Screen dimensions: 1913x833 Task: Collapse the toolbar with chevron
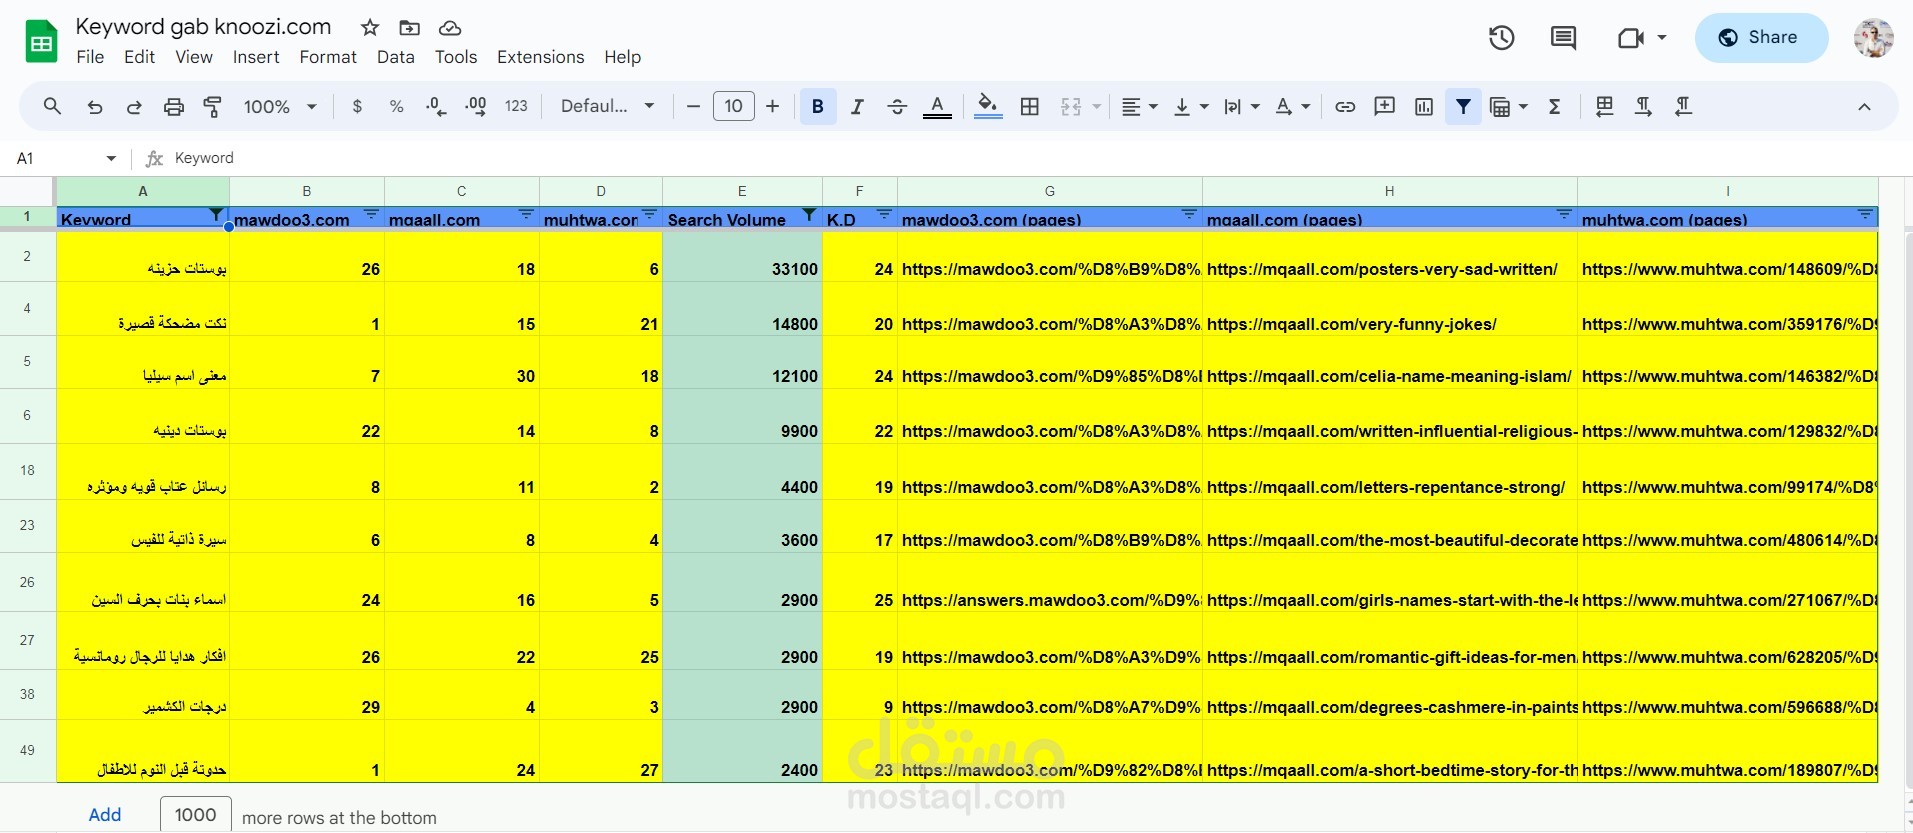(x=1864, y=107)
